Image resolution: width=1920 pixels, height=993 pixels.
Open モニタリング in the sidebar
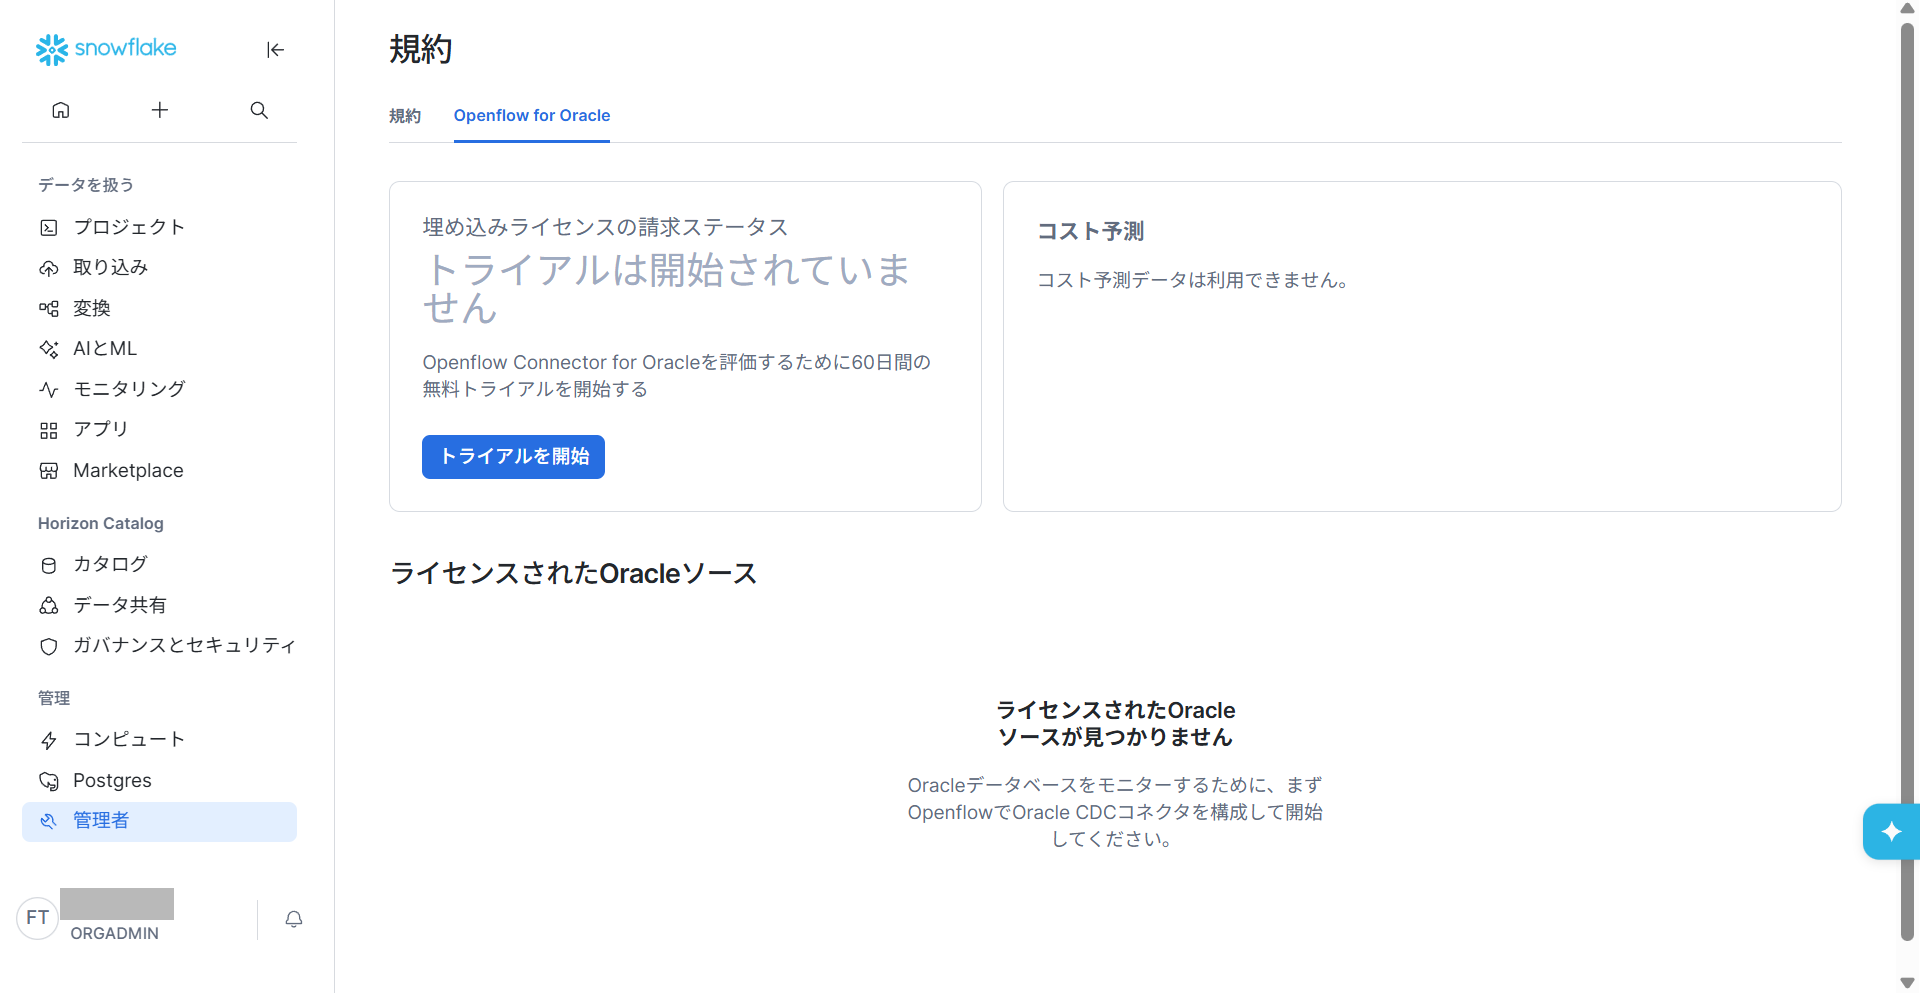[x=160, y=388]
